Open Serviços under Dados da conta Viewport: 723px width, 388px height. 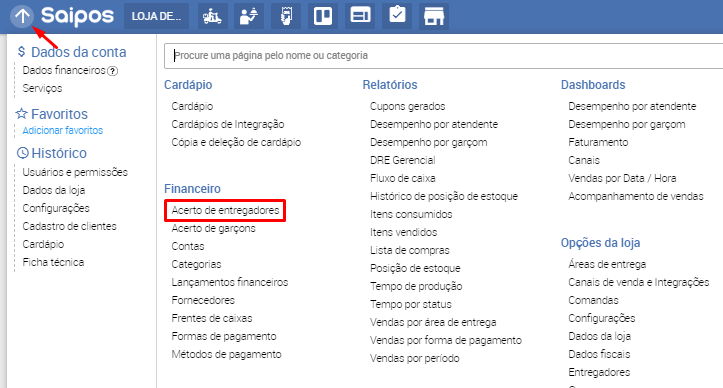42,88
